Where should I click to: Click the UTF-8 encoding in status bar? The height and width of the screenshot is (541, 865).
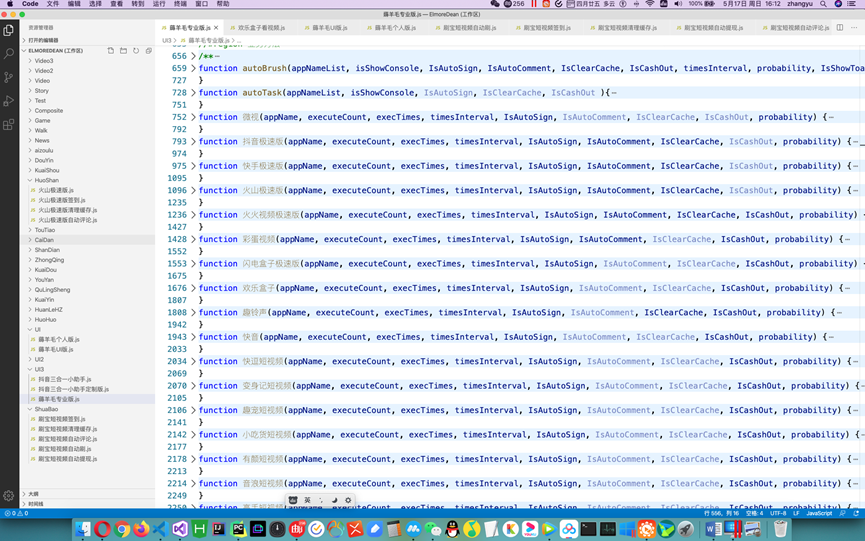778,513
